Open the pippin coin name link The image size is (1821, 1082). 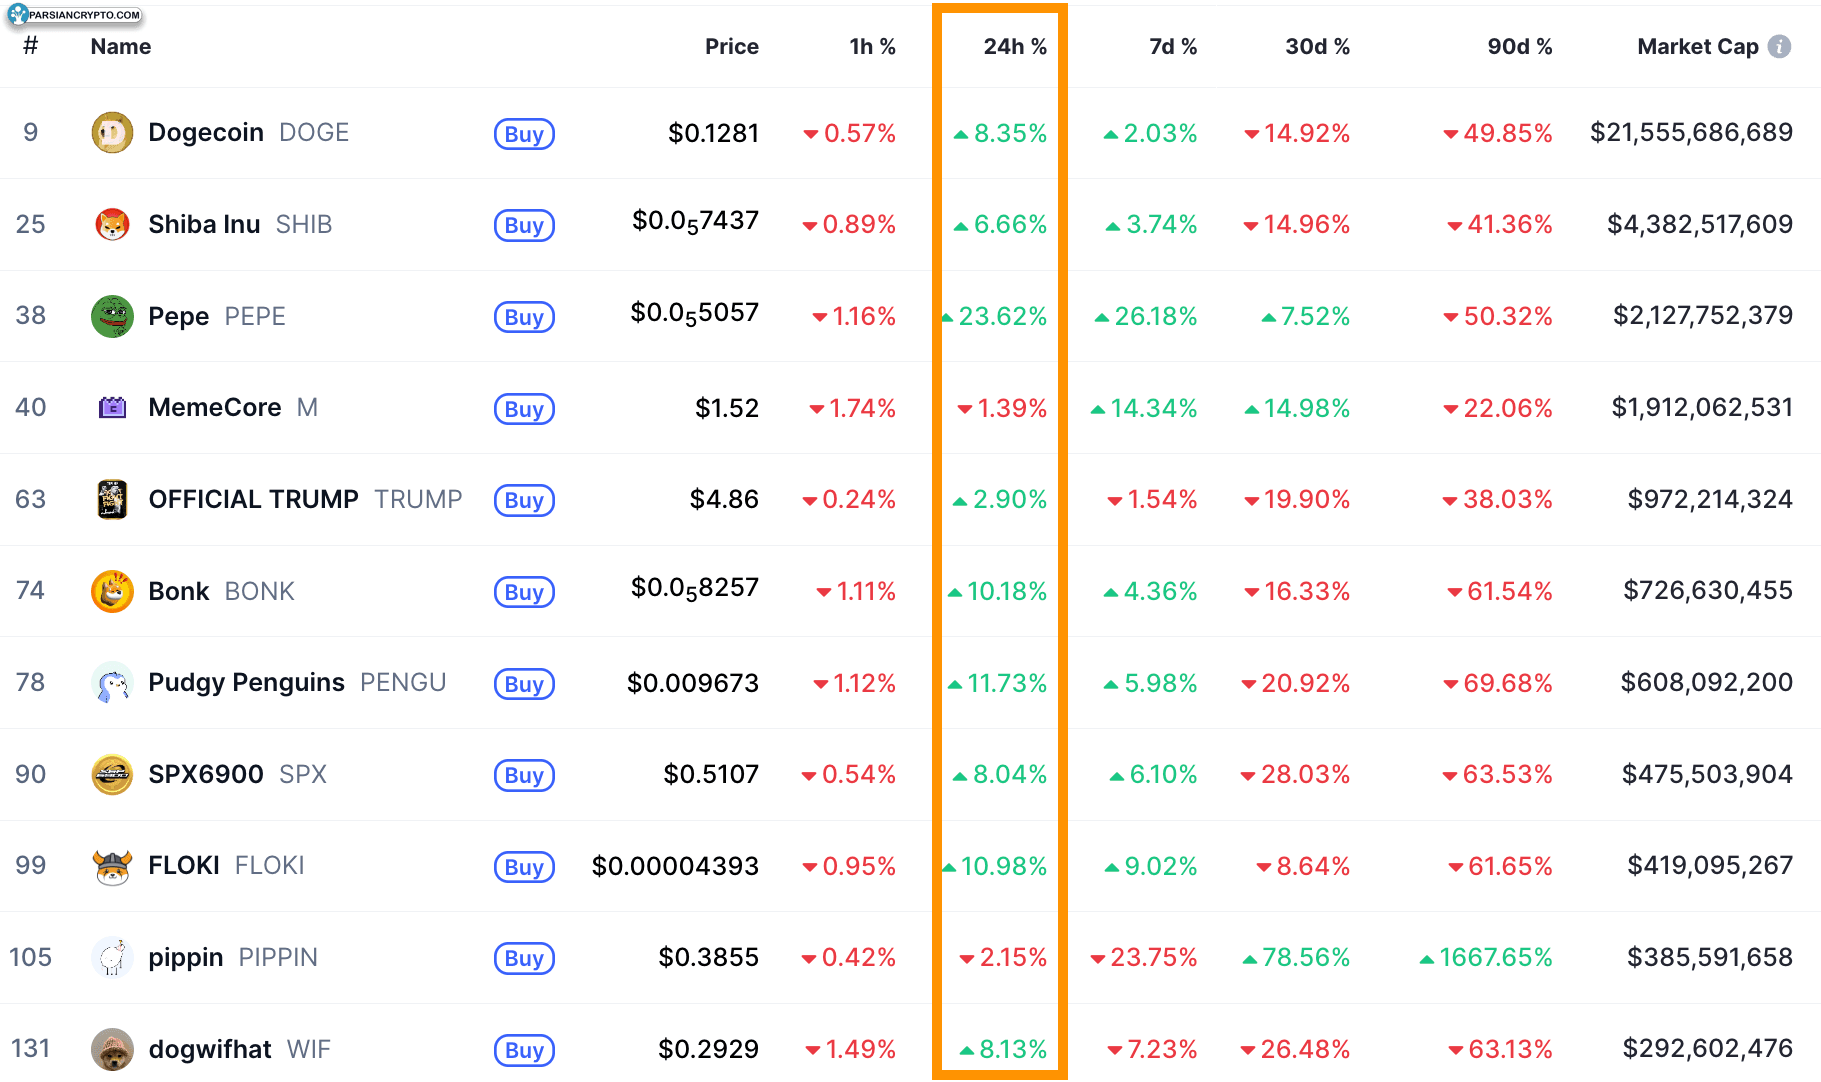click(x=185, y=957)
